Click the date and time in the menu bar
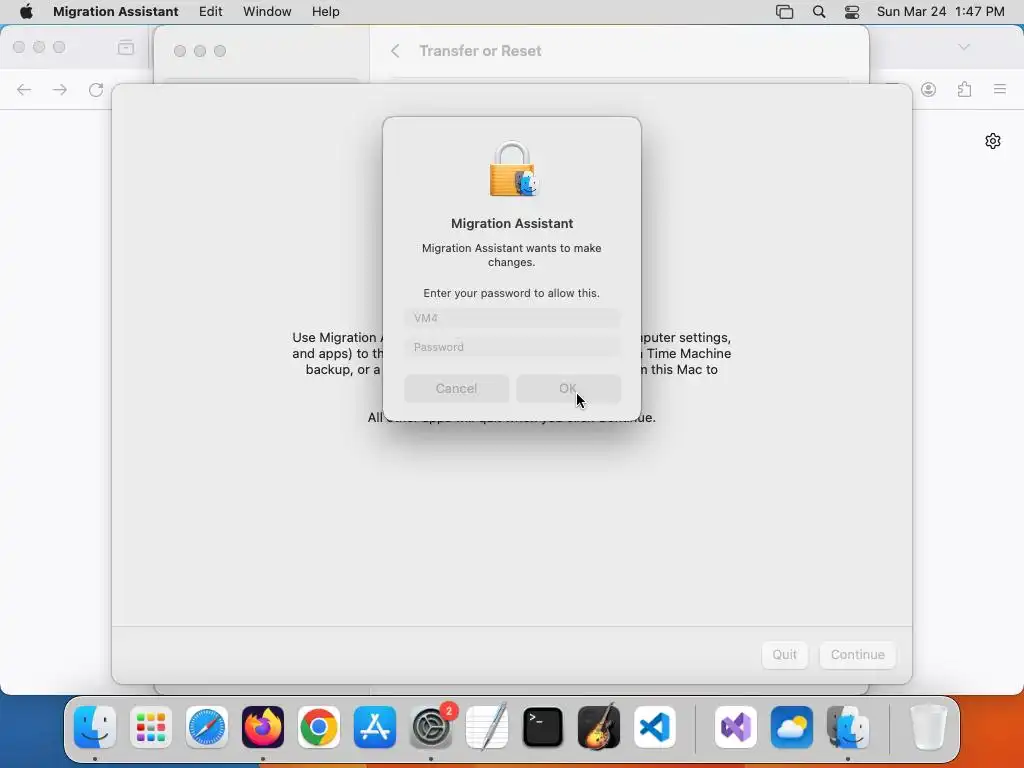 tap(940, 12)
